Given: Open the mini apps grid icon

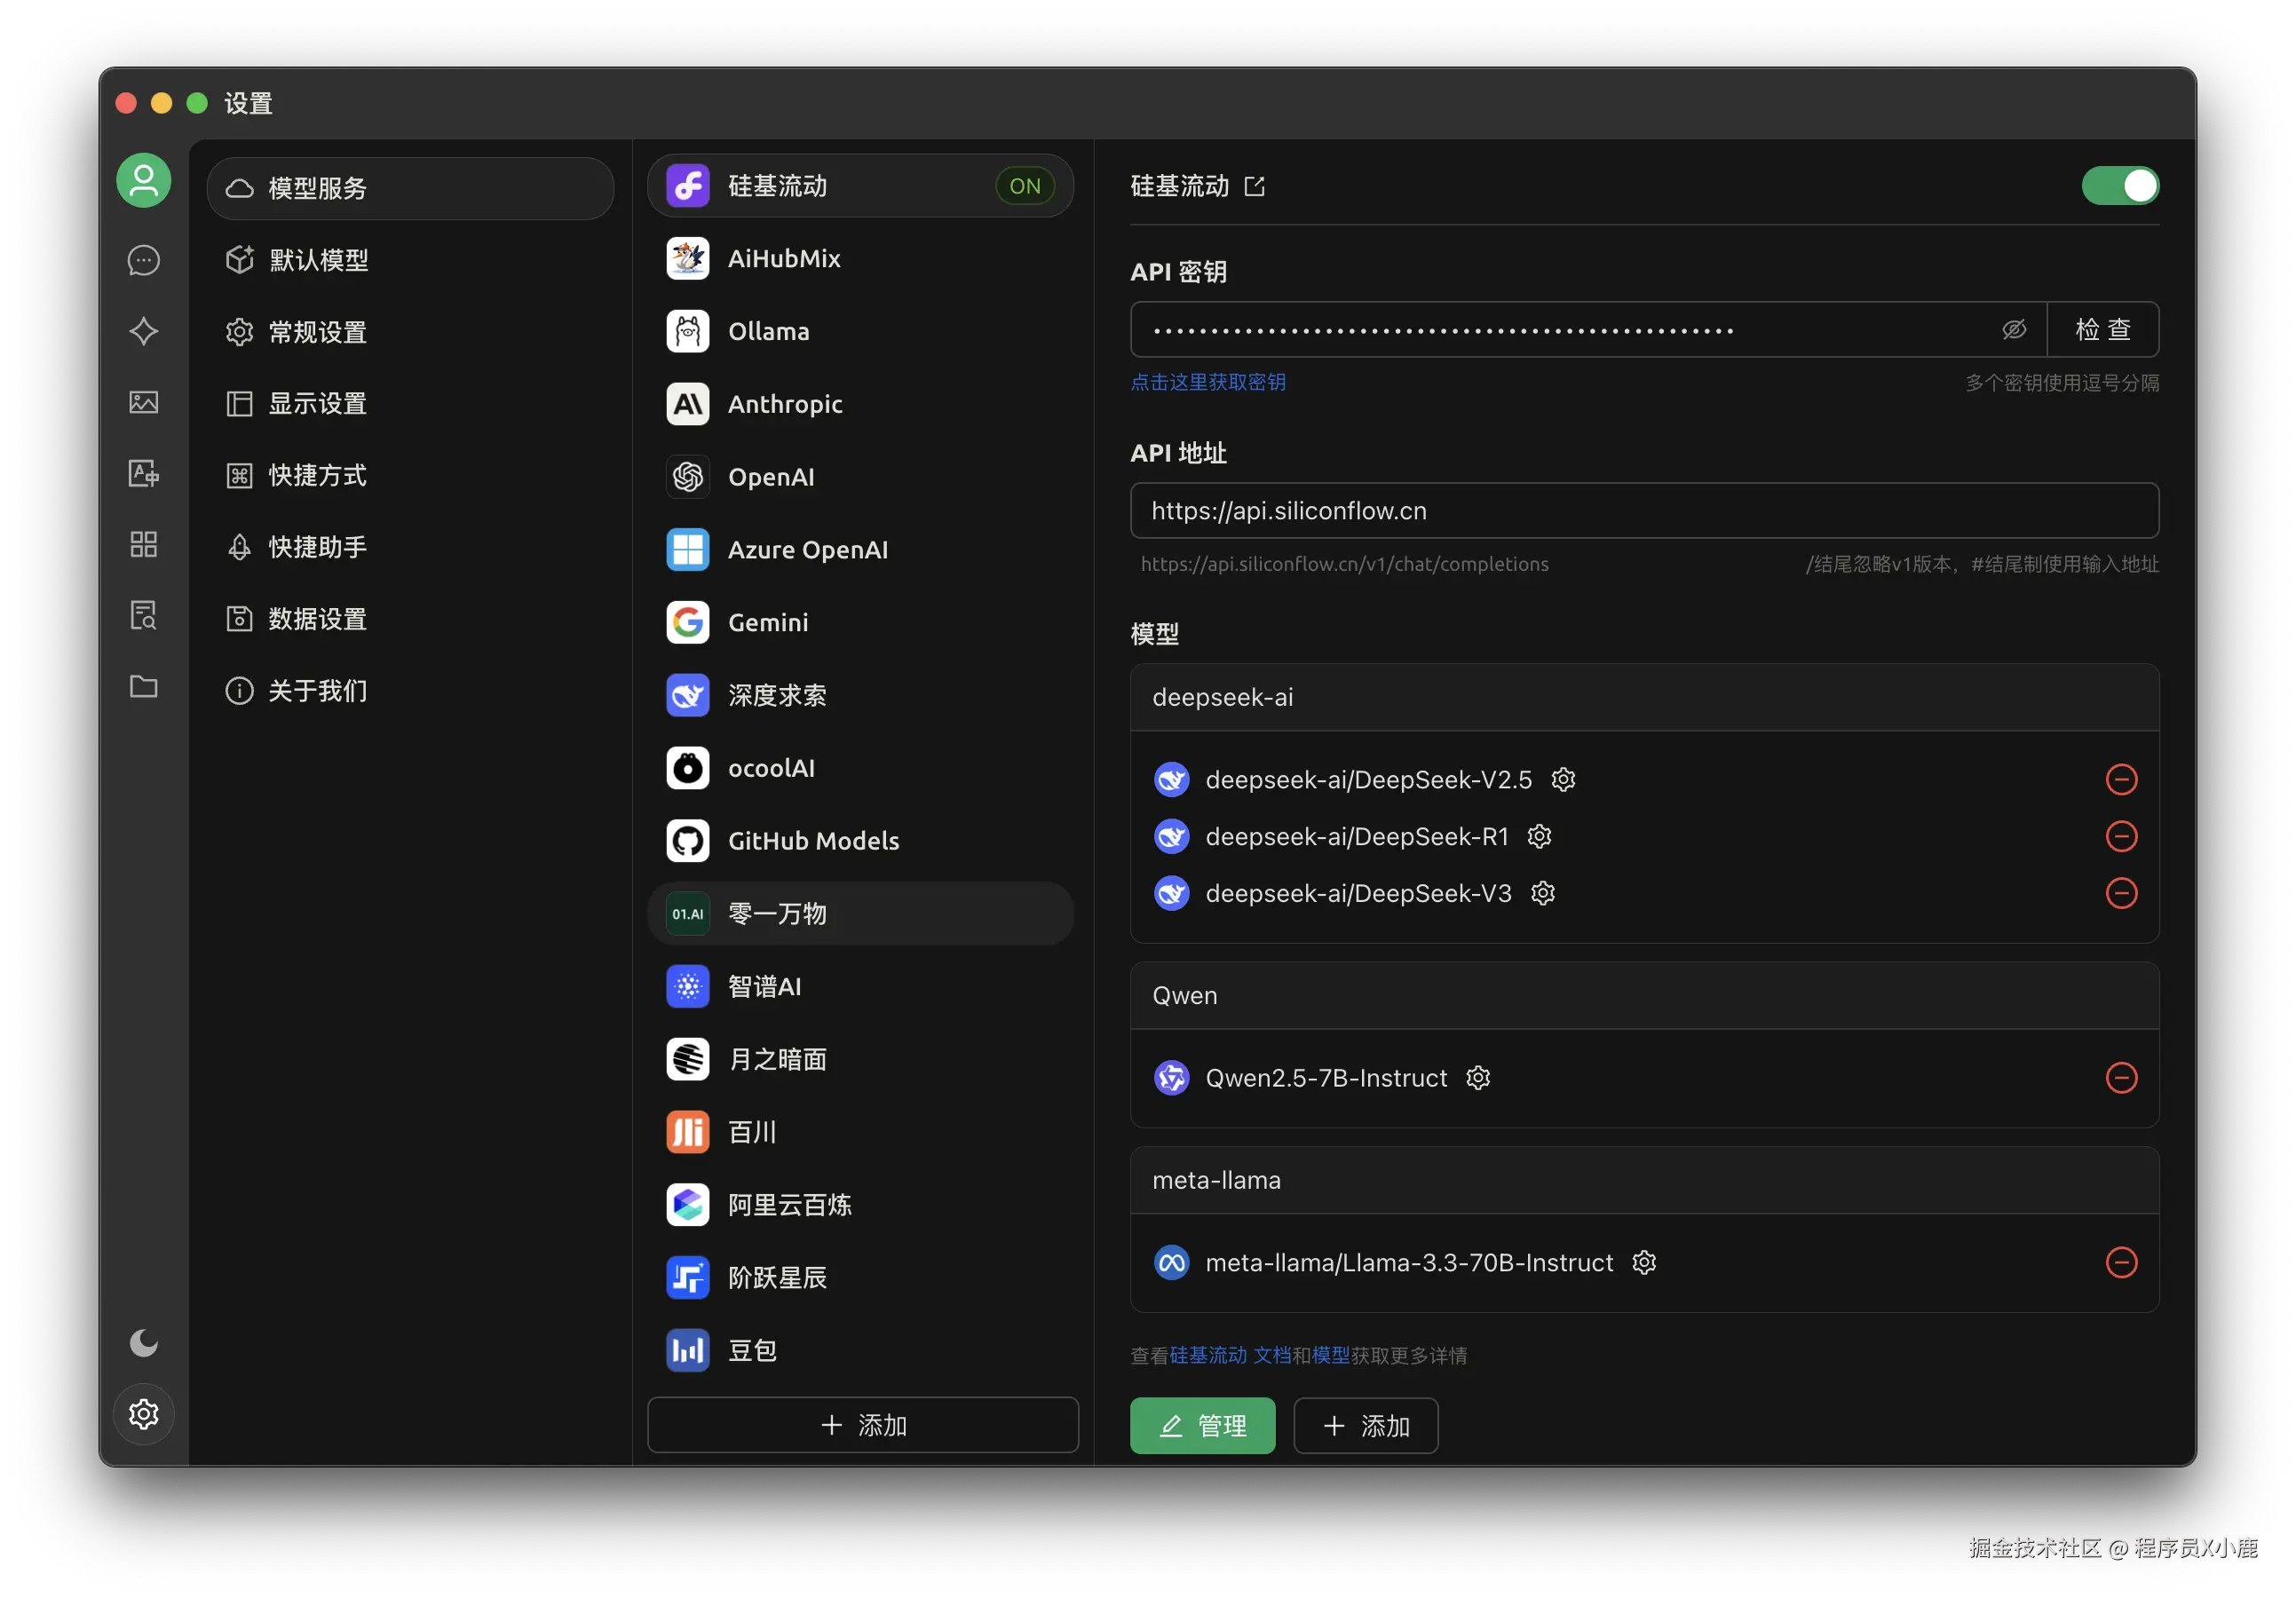Looking at the screenshot, I should pos(143,544).
